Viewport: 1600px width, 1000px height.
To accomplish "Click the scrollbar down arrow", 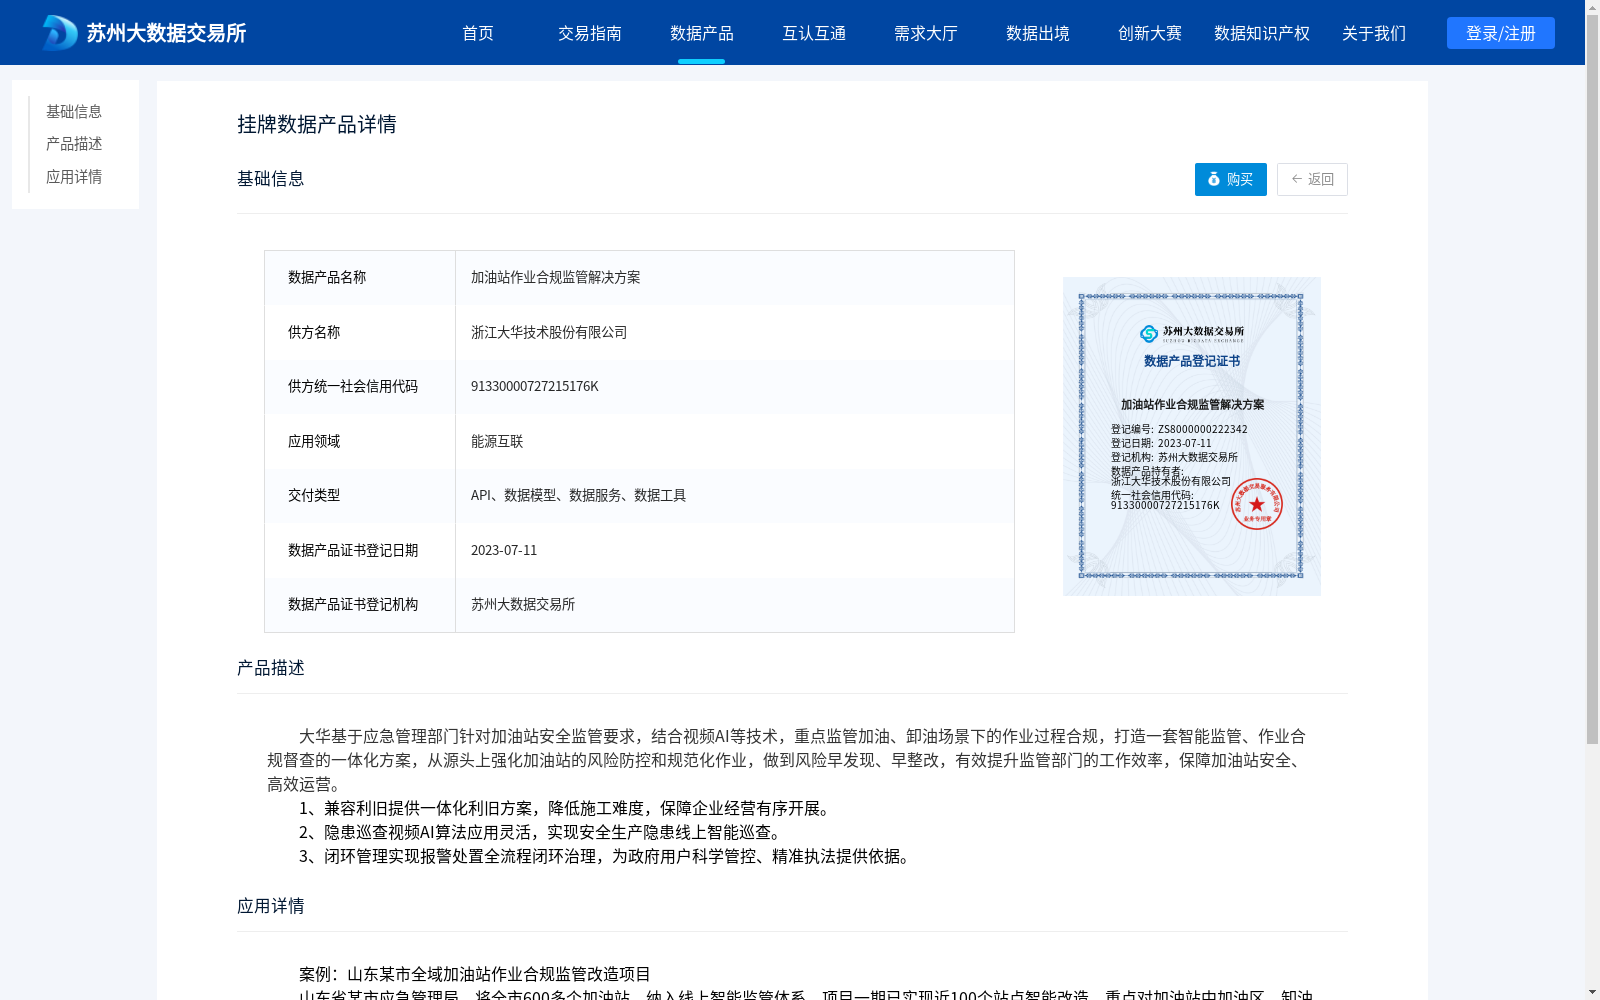I will 1592,992.
